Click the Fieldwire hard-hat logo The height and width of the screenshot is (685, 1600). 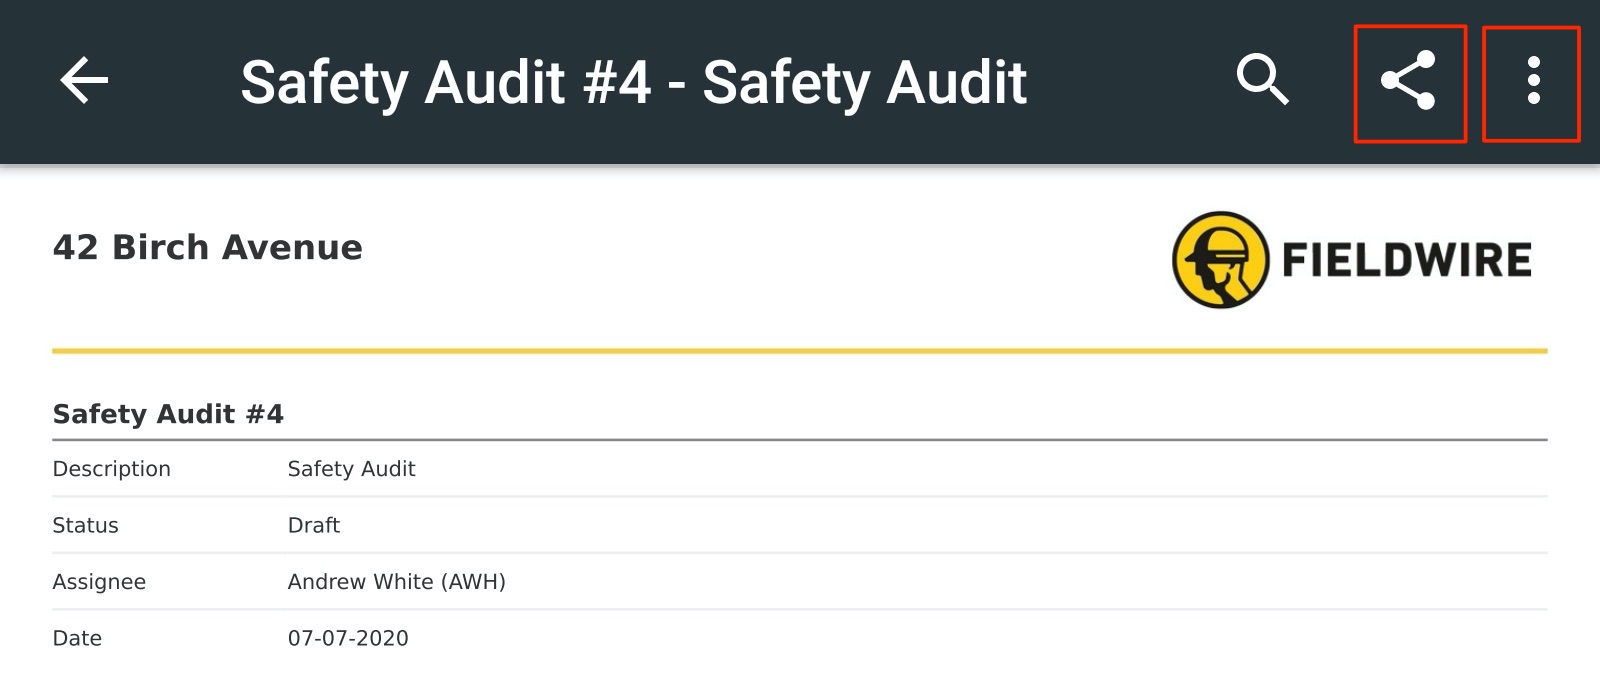click(x=1220, y=260)
